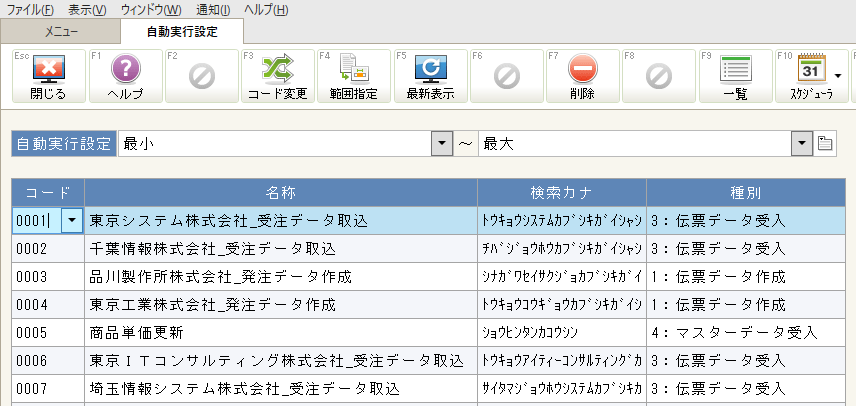The image size is (856, 406).
Task: Select code cell 0006
Action: point(48,361)
